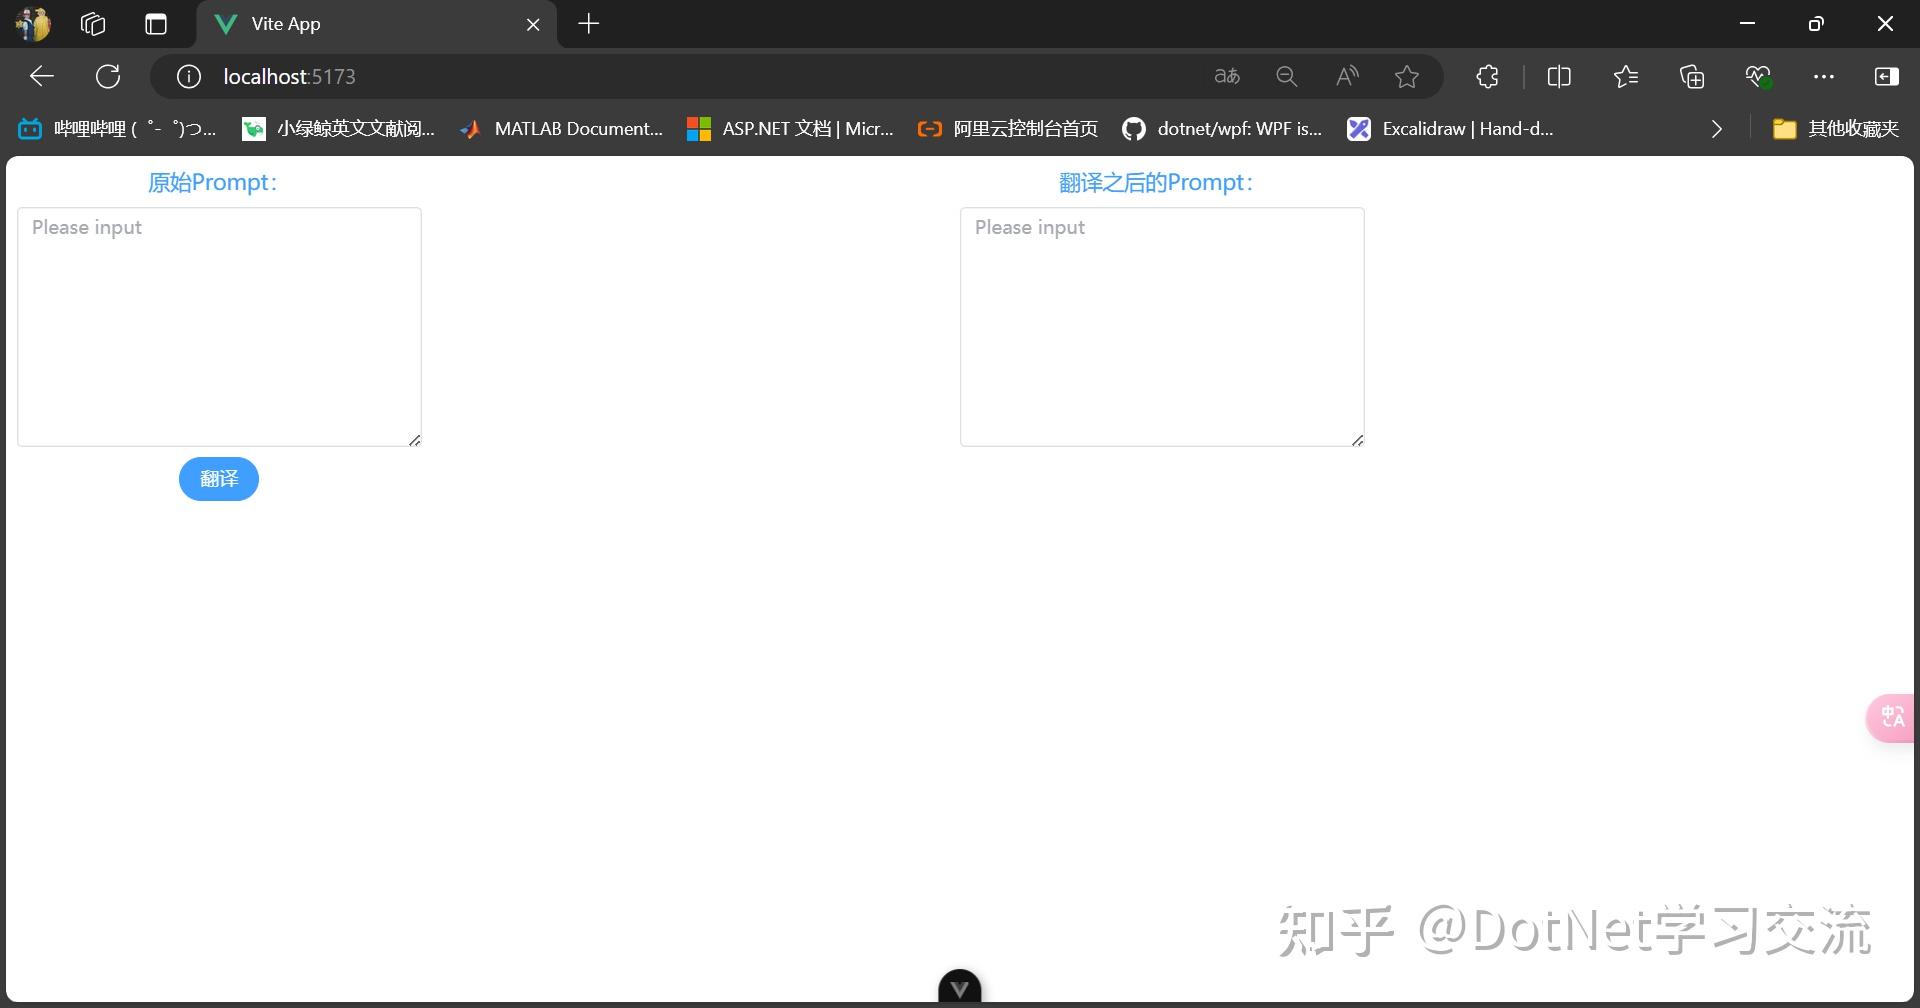Open Collections in the browser
This screenshot has width=1920, height=1008.
tap(1692, 76)
